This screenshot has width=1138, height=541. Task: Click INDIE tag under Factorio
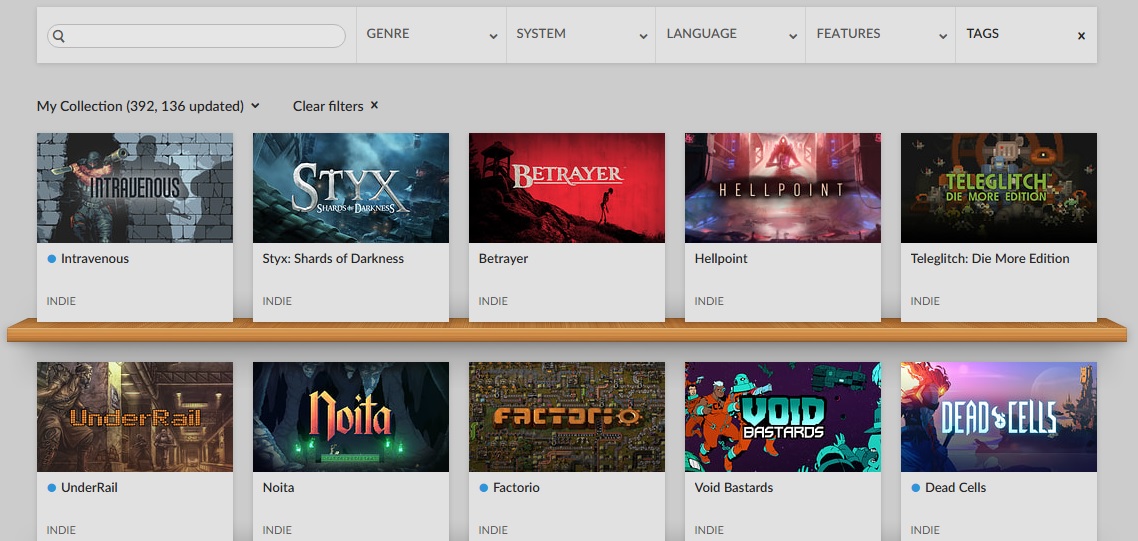click(x=493, y=531)
